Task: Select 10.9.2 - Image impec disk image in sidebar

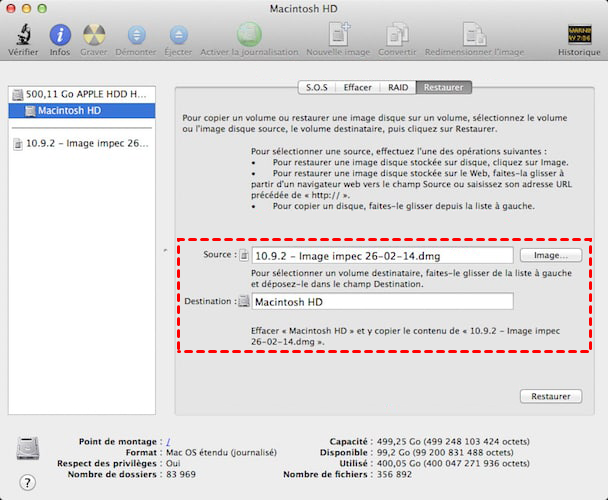Action: [82, 144]
